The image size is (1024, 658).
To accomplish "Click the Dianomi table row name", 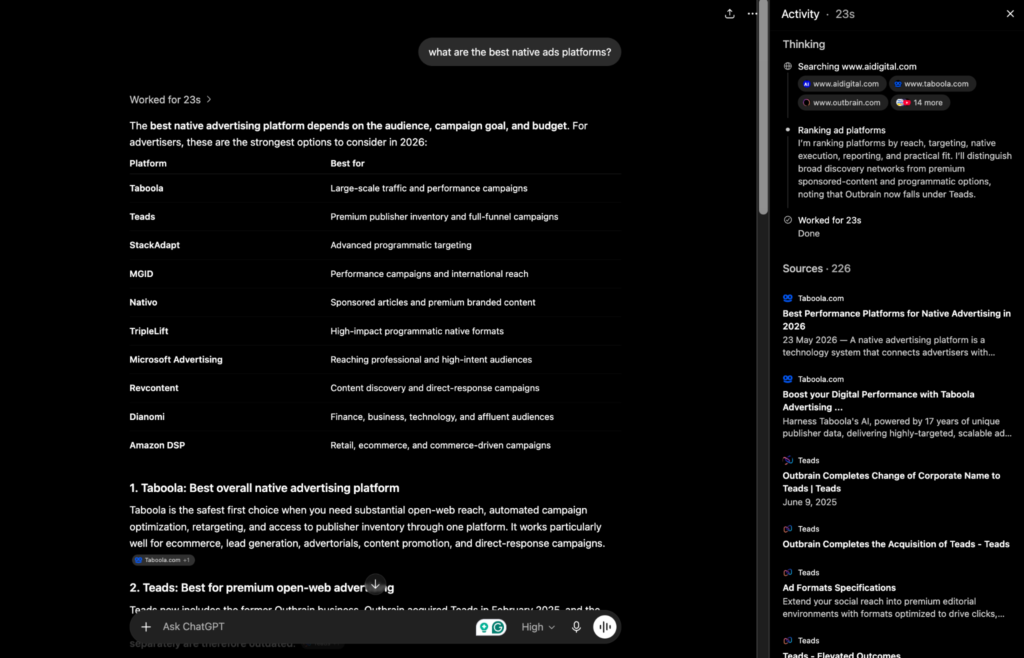I will pos(147,416).
